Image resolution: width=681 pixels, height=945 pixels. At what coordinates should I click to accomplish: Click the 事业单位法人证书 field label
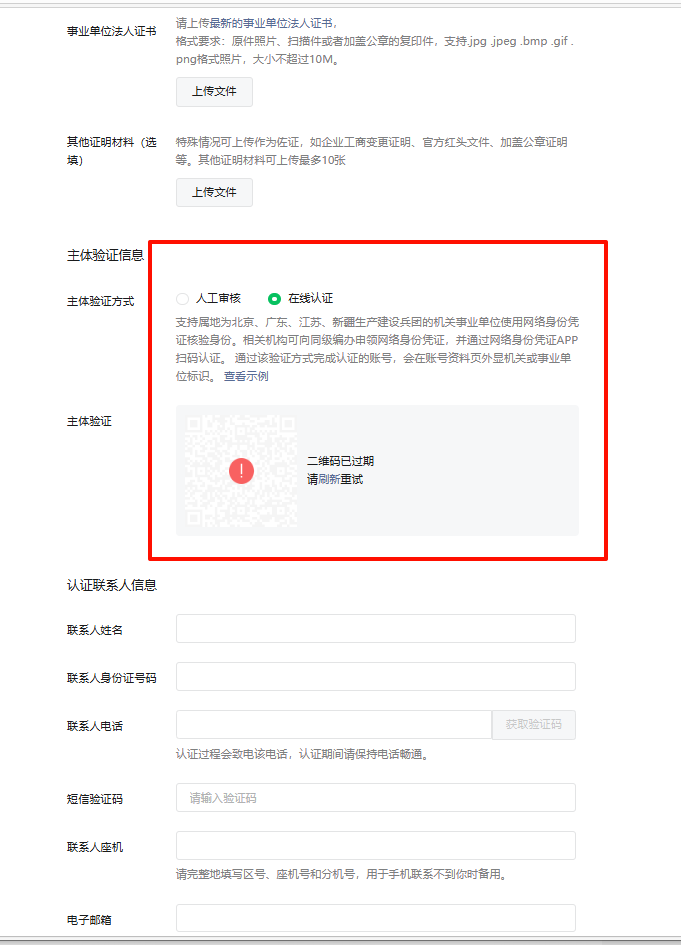click(111, 31)
